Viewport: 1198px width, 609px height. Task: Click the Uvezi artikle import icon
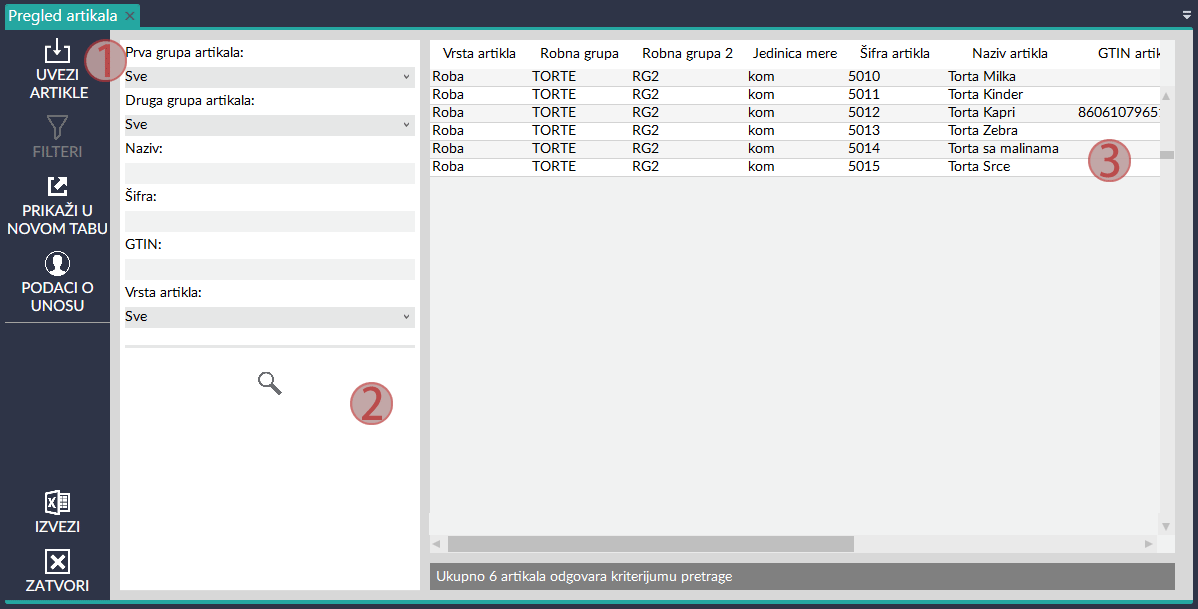tap(57, 52)
